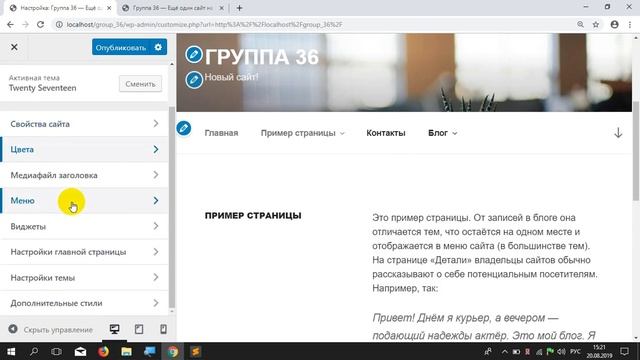Open browser zoom indicator icon
Image resolution: width=640 pixels, height=360 pixels.
(580, 24)
